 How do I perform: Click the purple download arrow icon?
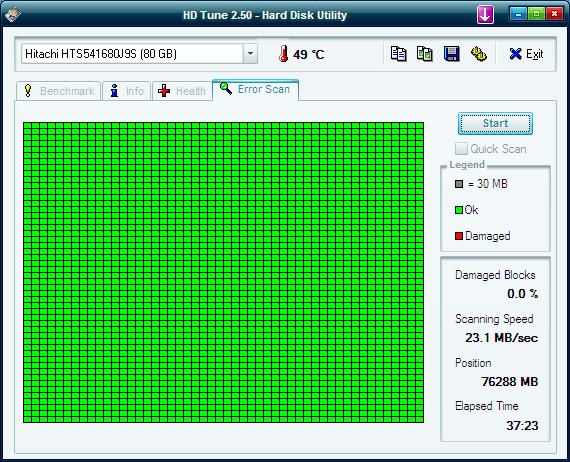485,15
